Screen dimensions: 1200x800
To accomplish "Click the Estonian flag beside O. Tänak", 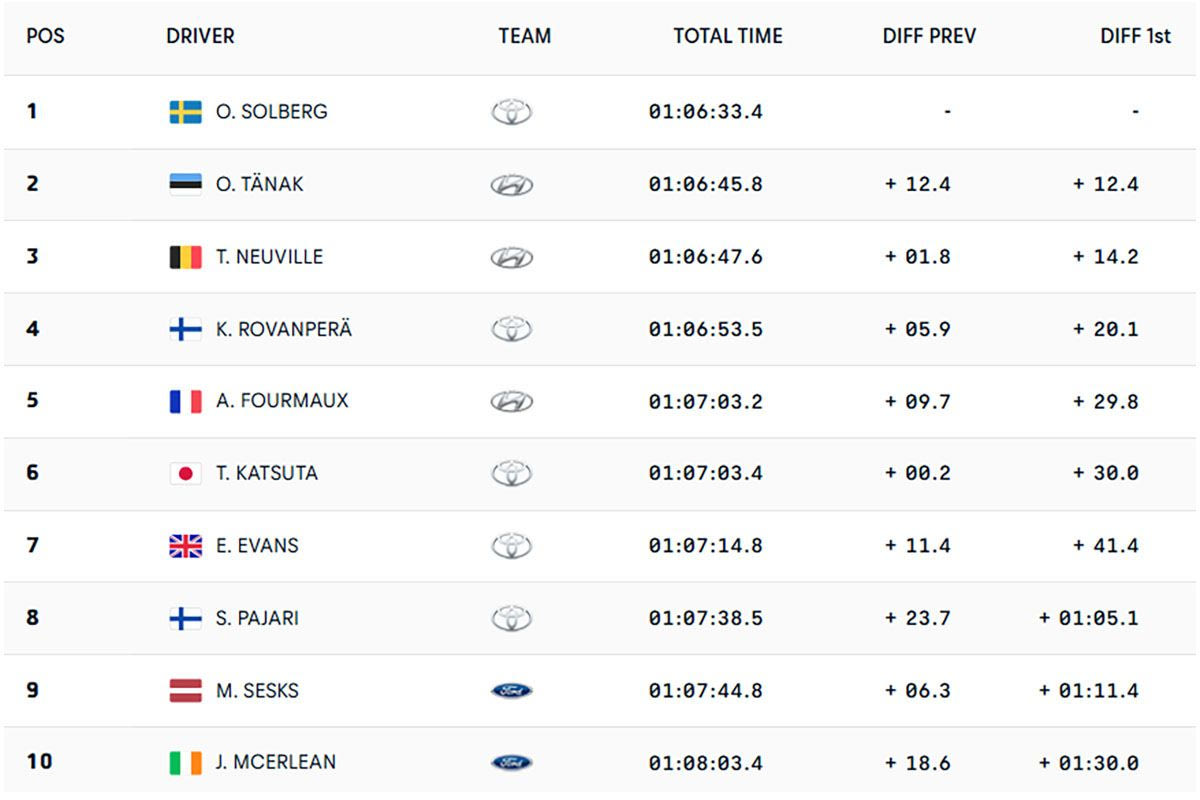I will [x=186, y=184].
